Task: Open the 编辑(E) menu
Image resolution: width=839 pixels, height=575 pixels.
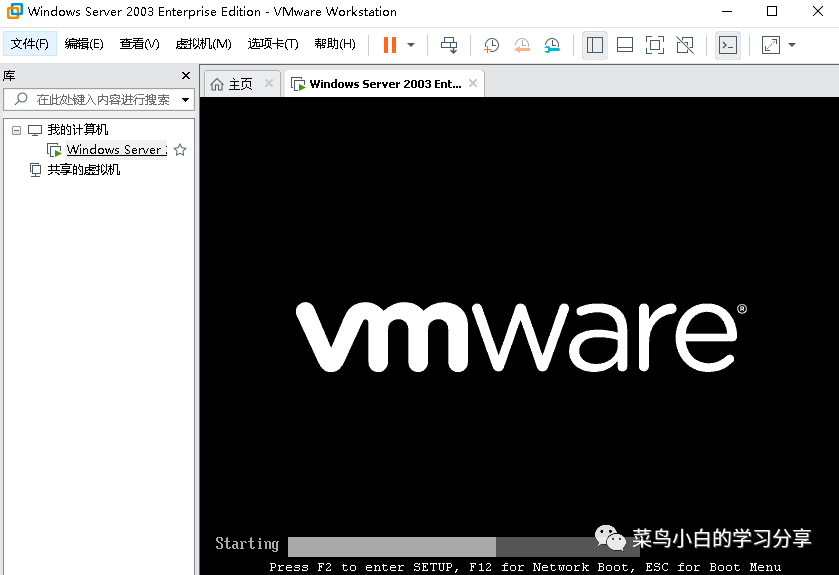Action: pyautogui.click(x=84, y=44)
